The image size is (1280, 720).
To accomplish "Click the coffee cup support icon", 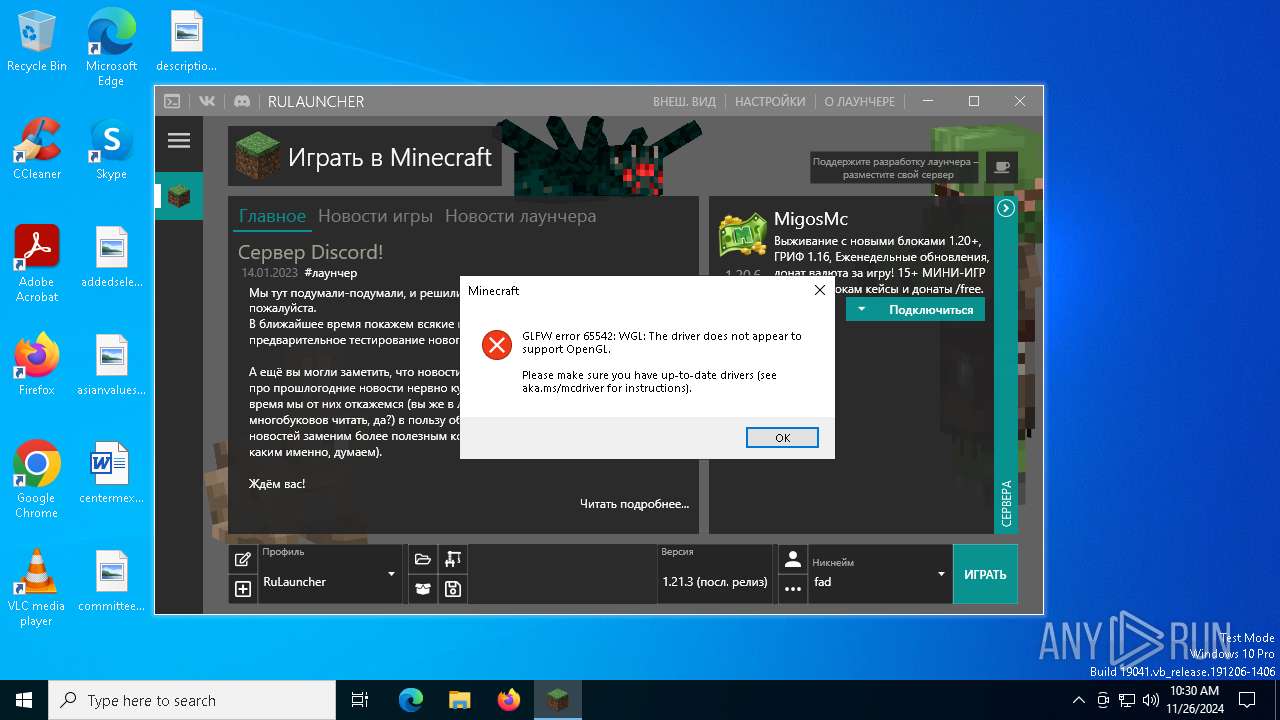I will [x=1002, y=167].
